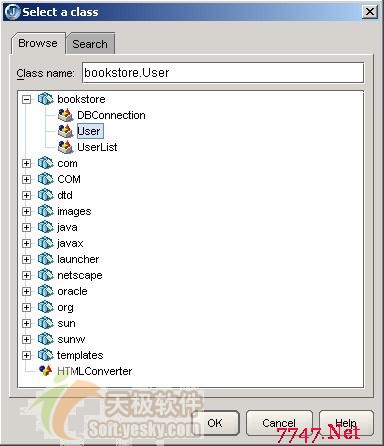Viewport: 384px width, 446px height.
Task: Expand the netscape package node
Action: pos(27,275)
